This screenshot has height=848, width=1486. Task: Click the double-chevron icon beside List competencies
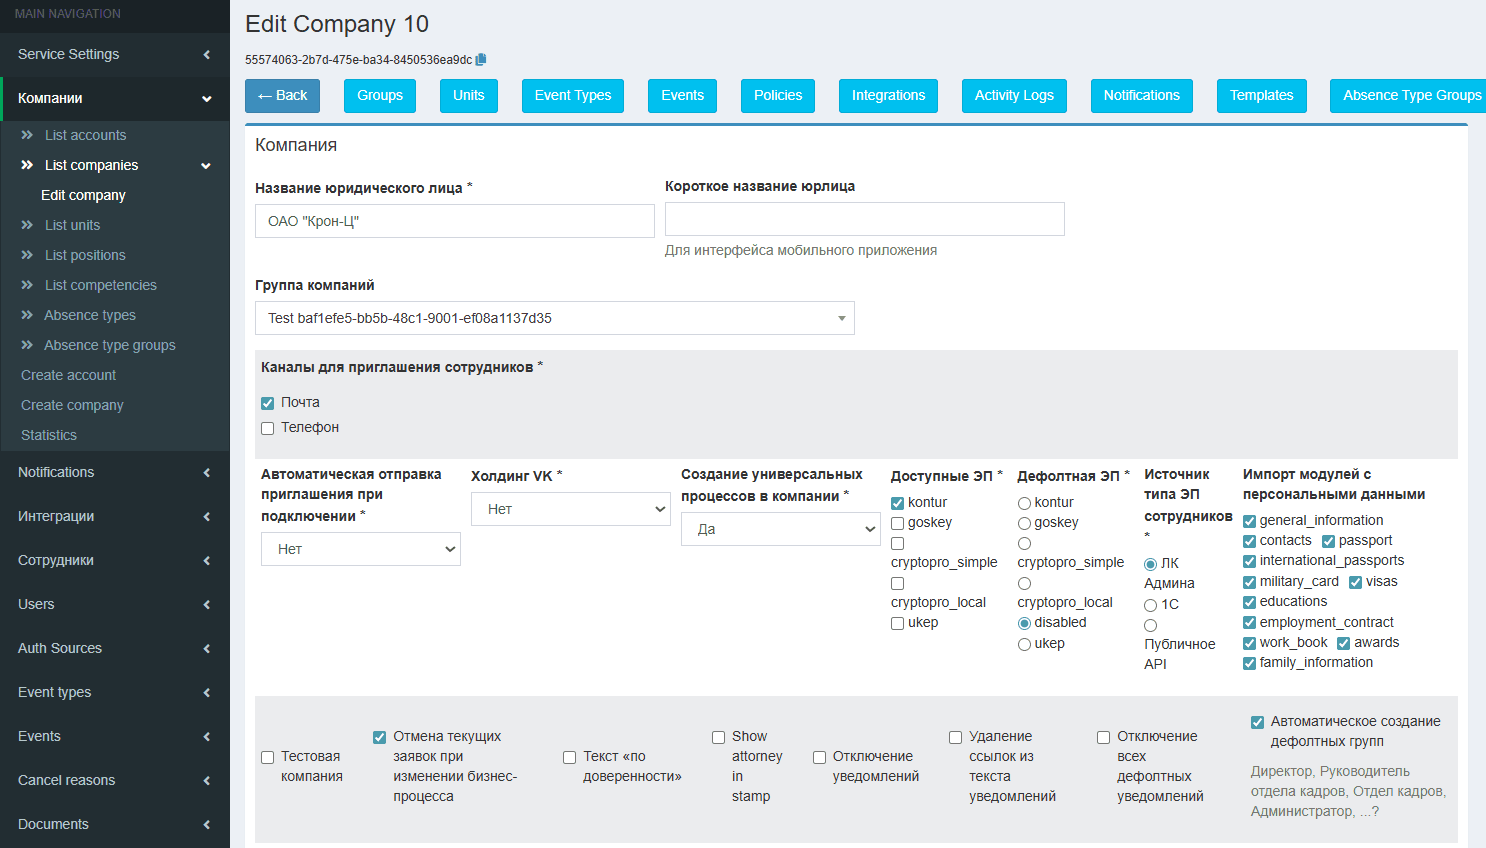pyautogui.click(x=27, y=285)
